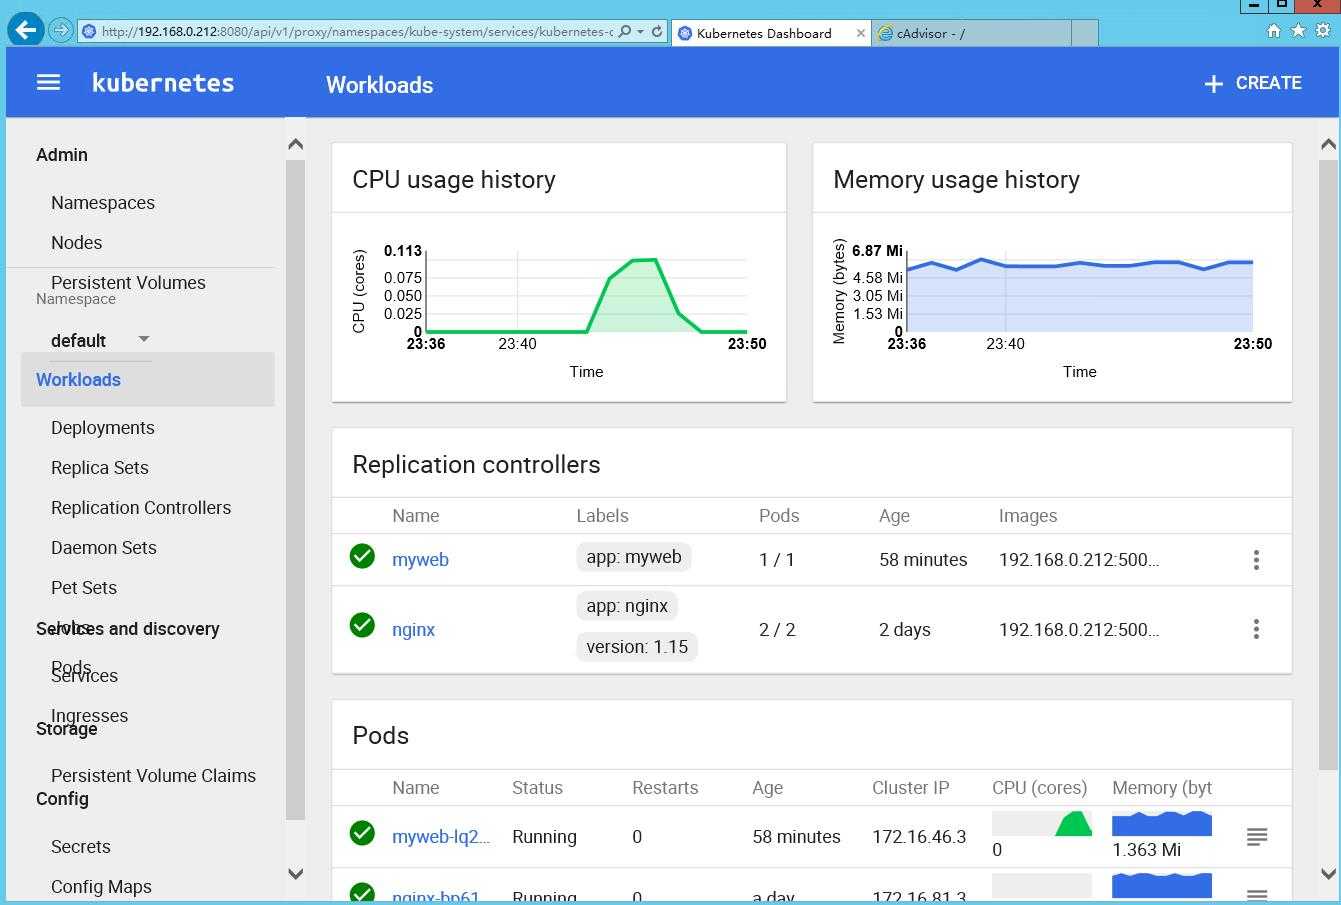The image size is (1341, 905).
Task: Click green status check for nginx controller
Action: coord(362,625)
